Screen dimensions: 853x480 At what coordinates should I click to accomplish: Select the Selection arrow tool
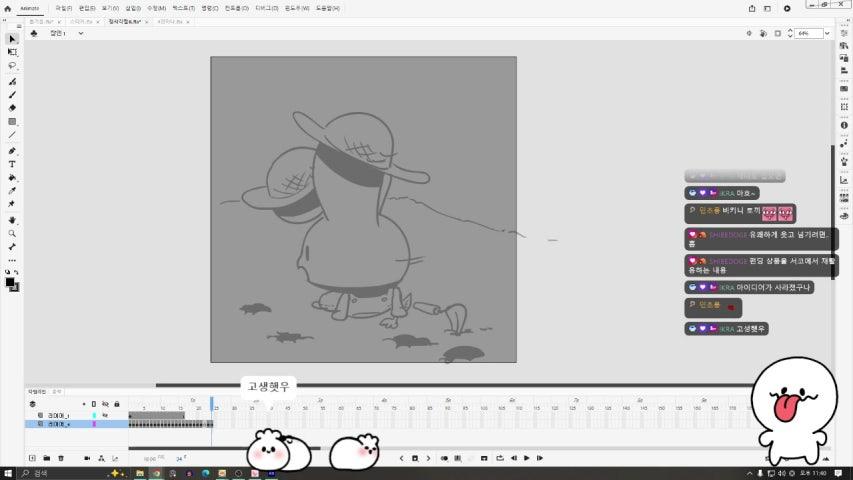click(12, 39)
